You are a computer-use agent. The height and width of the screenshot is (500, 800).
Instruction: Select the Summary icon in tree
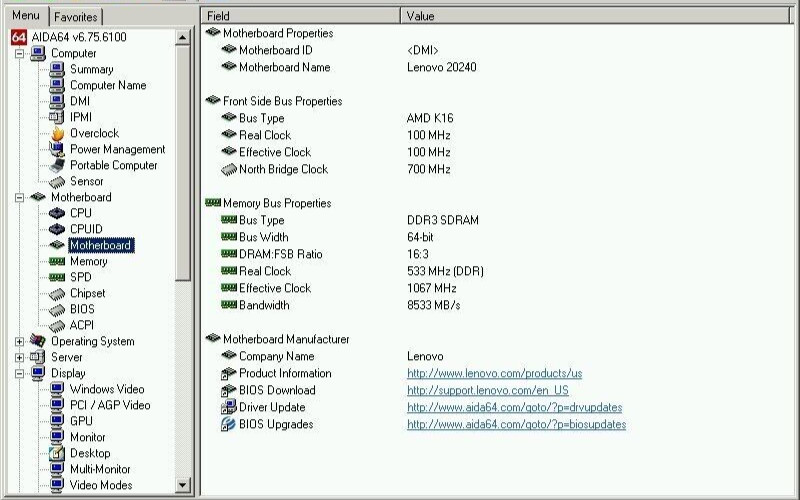point(57,69)
